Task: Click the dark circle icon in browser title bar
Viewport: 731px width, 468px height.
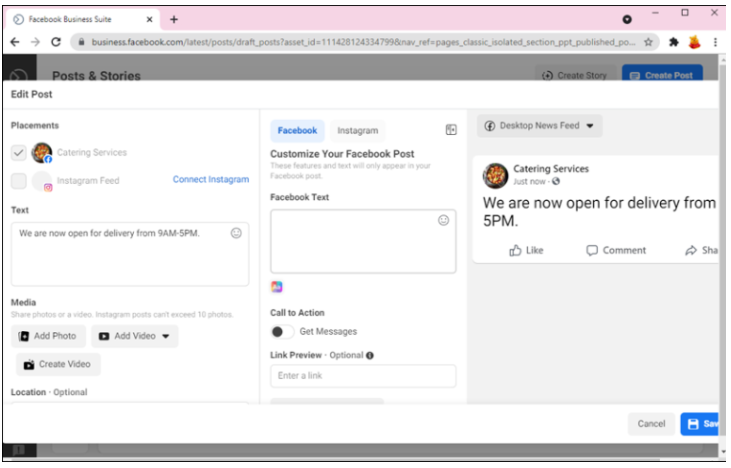Action: coord(627,19)
